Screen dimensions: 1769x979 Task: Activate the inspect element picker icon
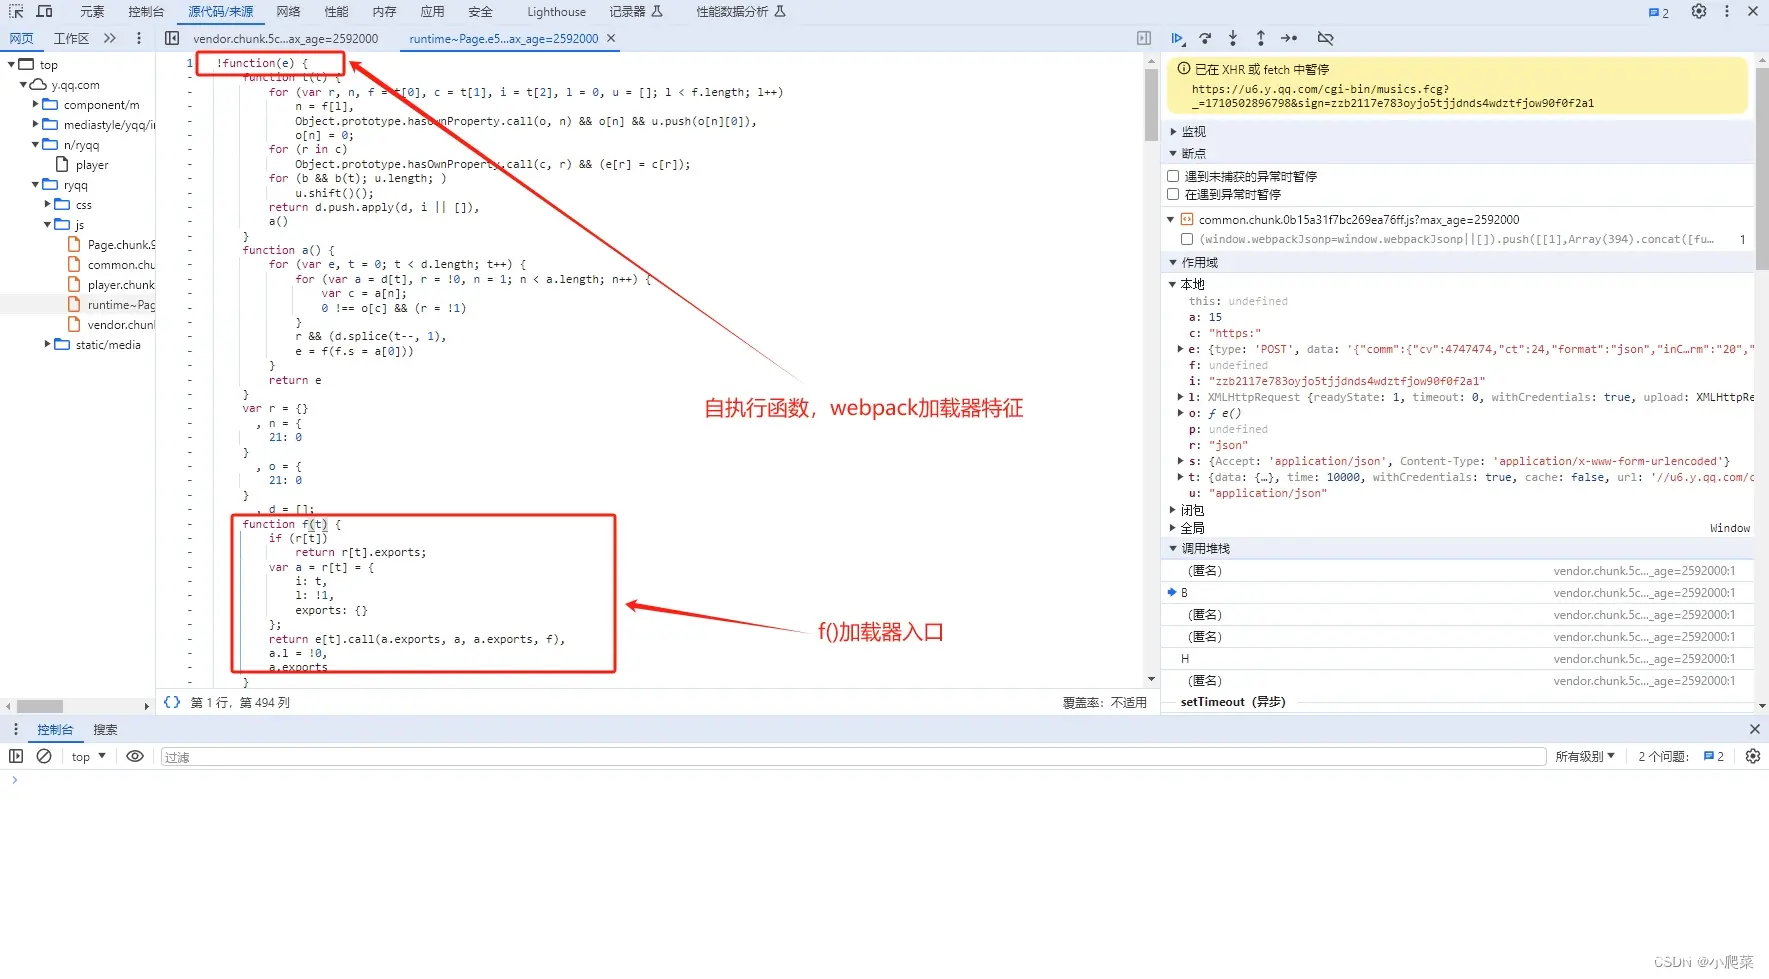click(16, 11)
